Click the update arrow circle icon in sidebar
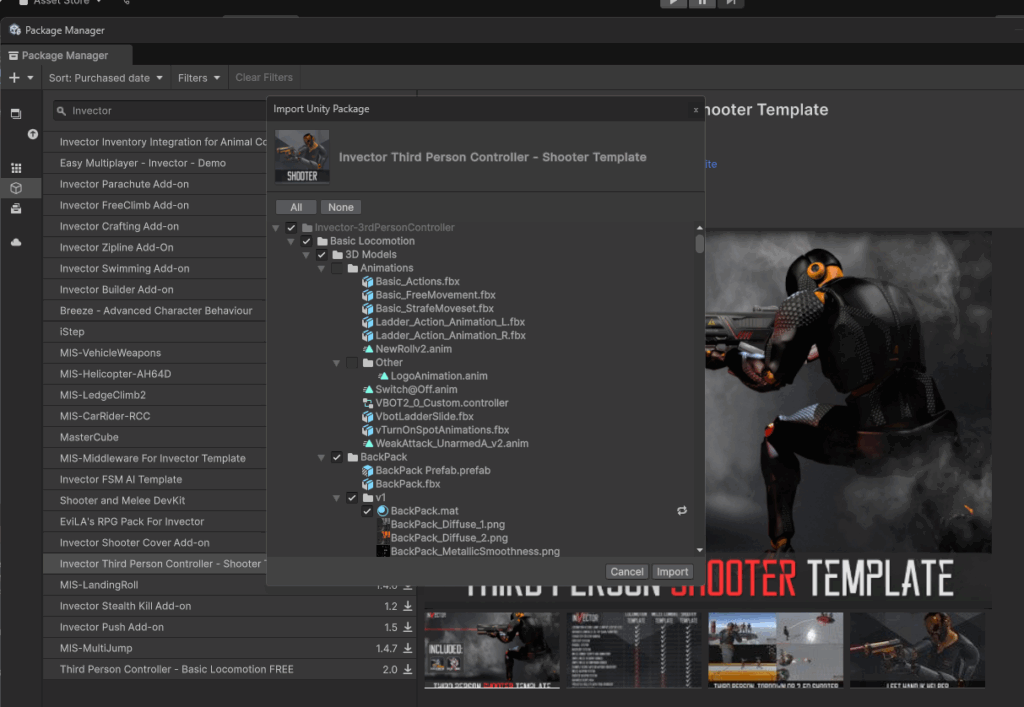1024x707 pixels. pyautogui.click(x=33, y=134)
